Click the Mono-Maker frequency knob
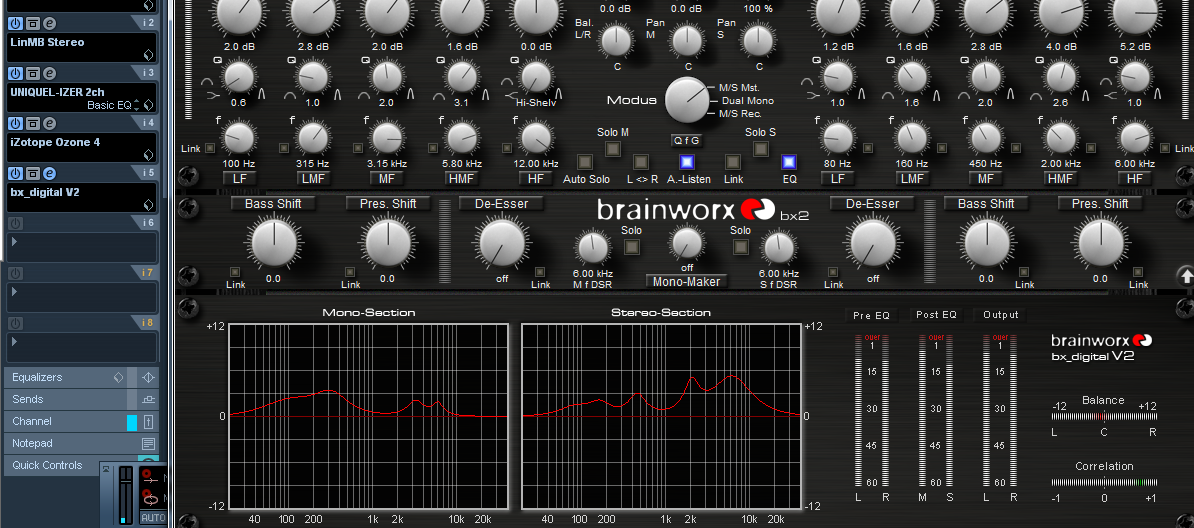 686,243
